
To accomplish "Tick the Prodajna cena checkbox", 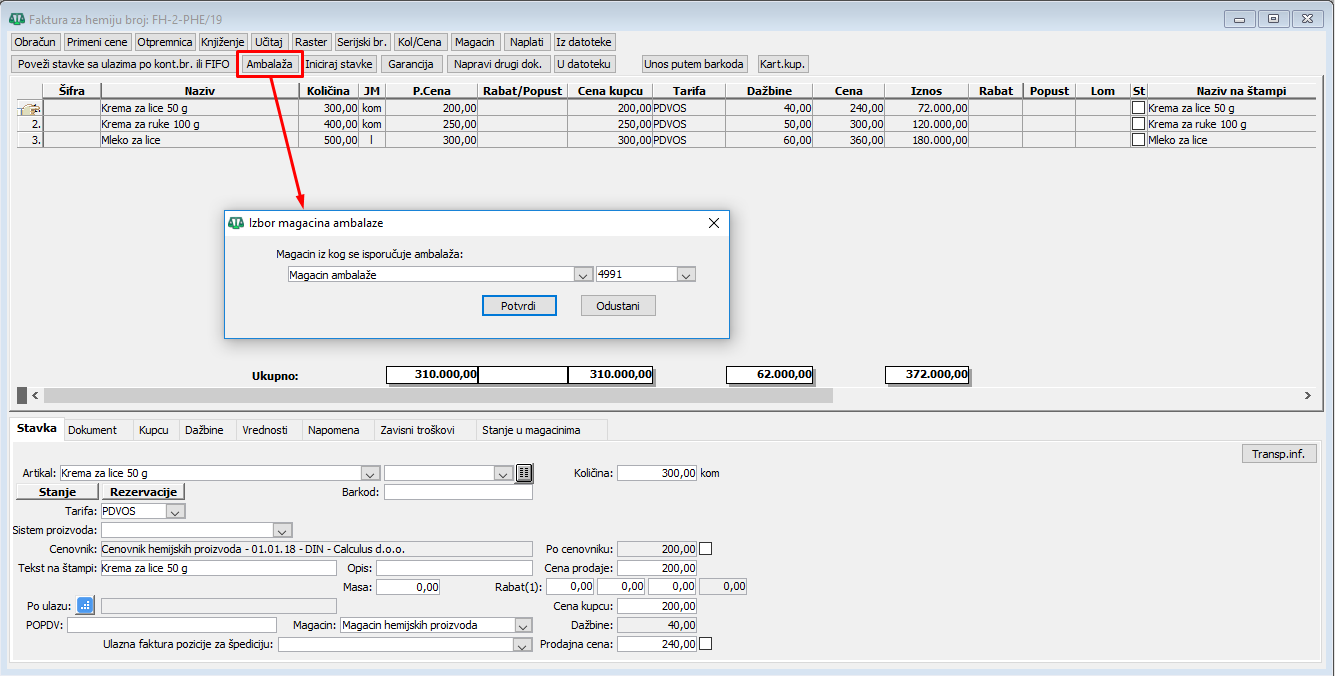I will [706, 644].
